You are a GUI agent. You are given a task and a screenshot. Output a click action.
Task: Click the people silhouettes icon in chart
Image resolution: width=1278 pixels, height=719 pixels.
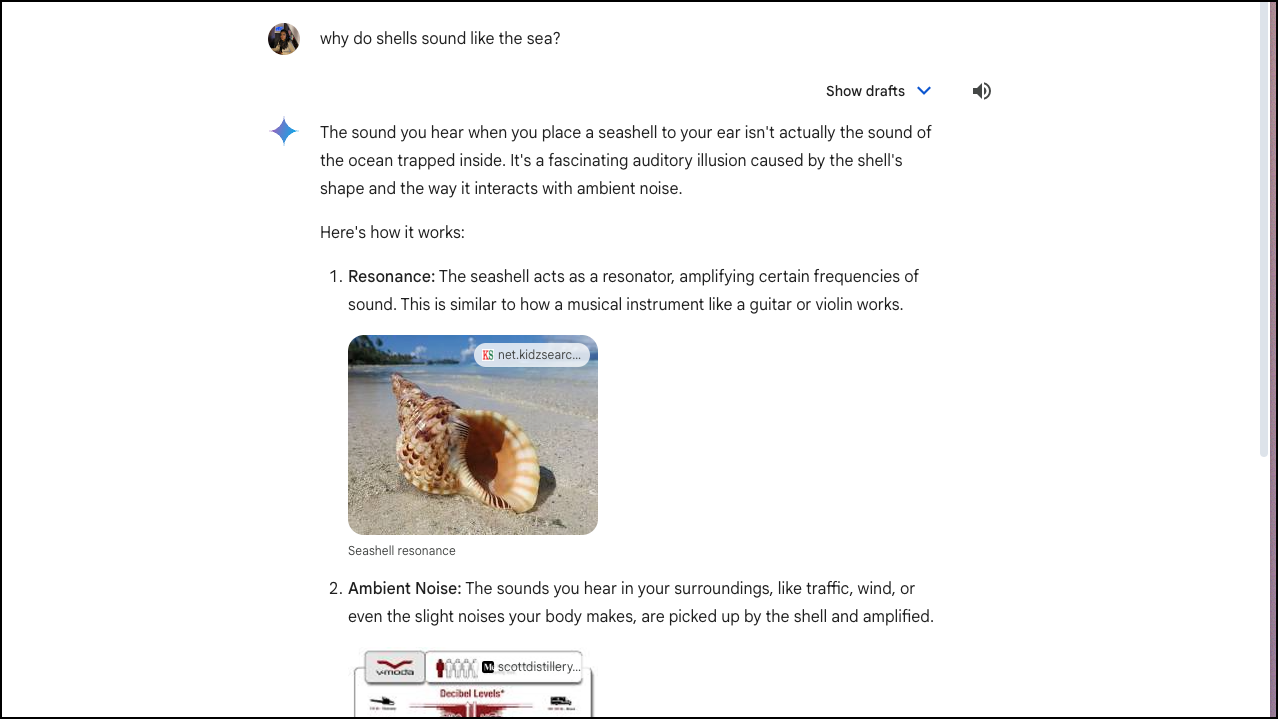coord(456,667)
